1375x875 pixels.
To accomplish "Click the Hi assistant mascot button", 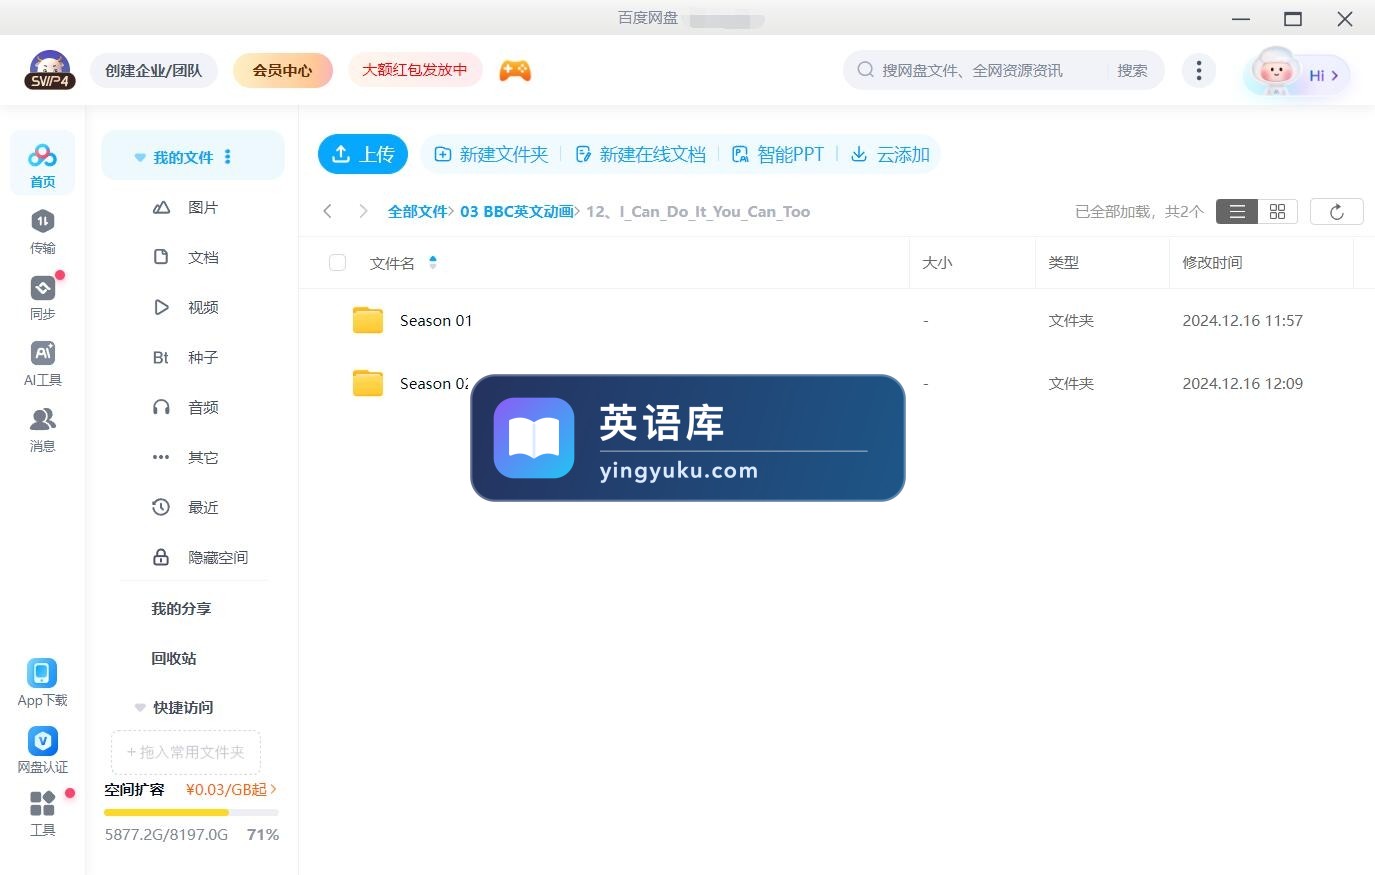I will 1297,73.
